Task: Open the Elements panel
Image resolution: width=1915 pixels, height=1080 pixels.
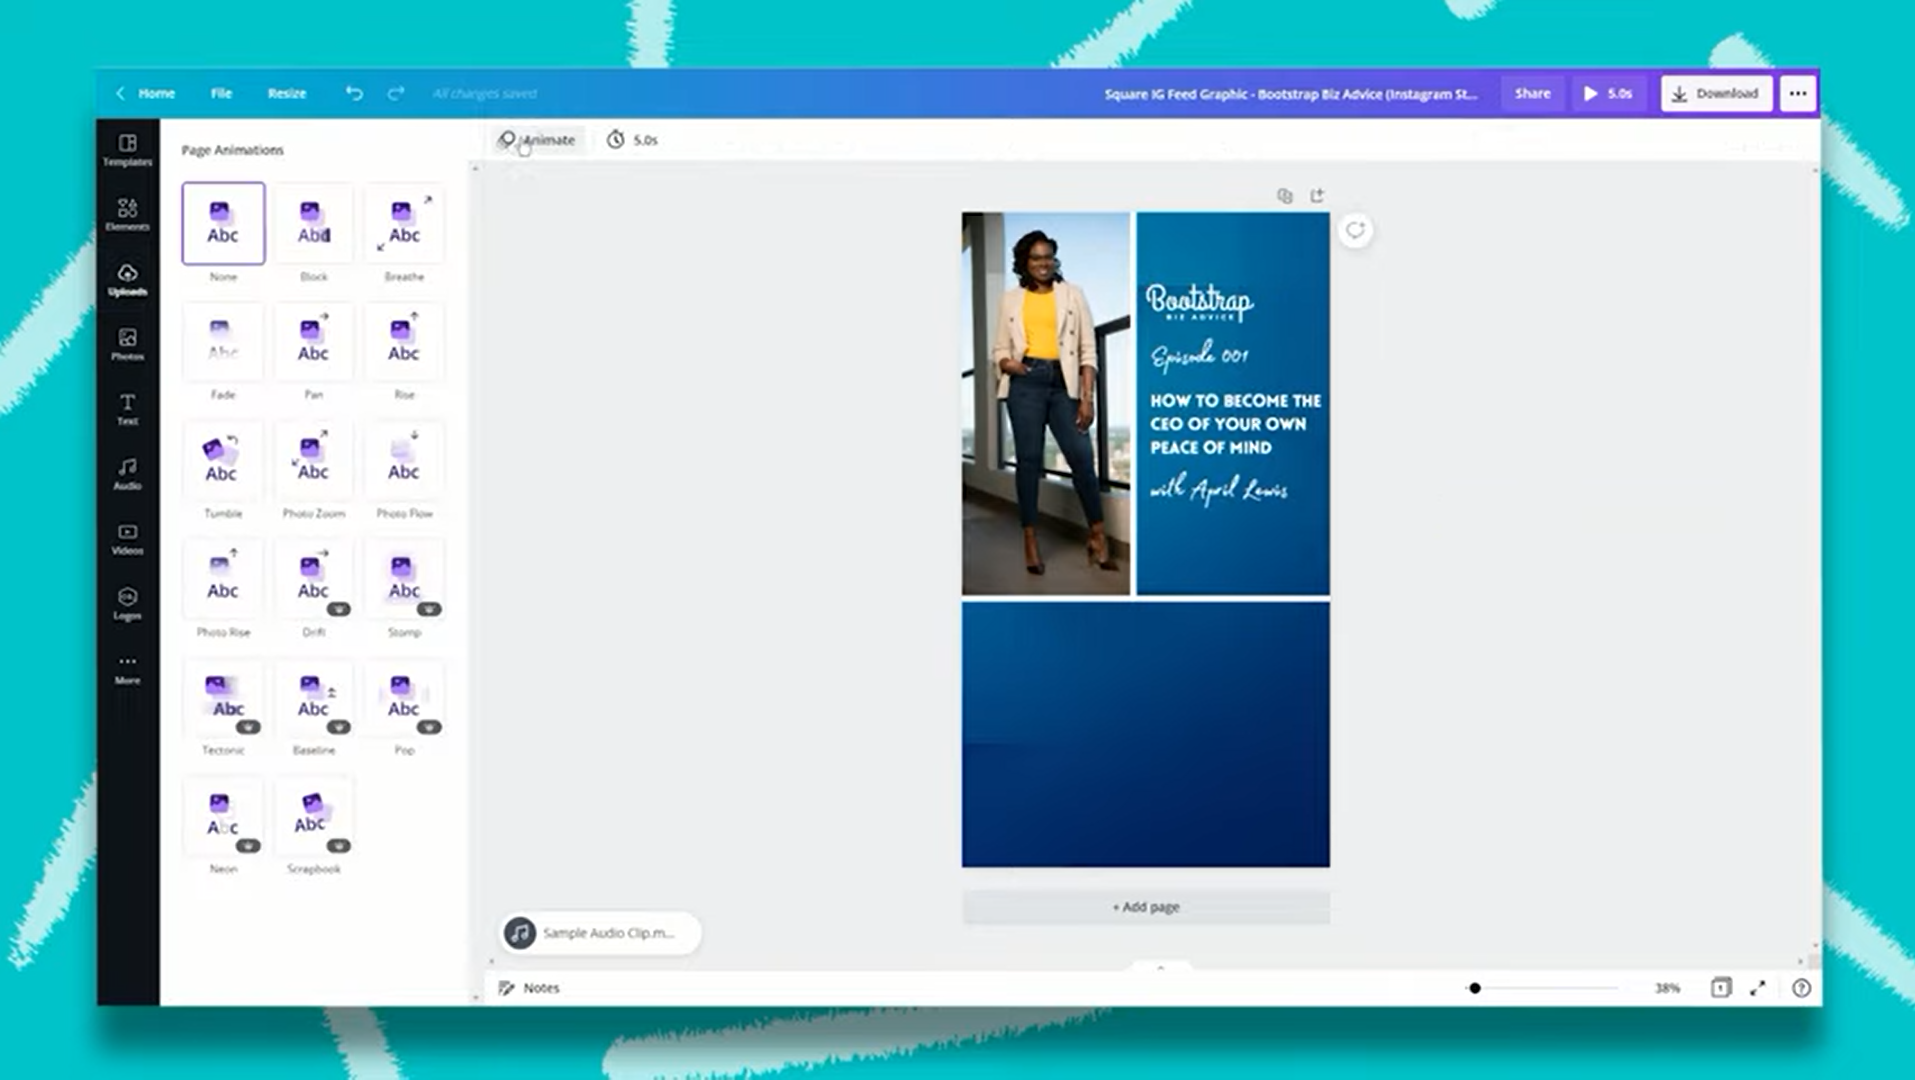Action: click(x=127, y=213)
